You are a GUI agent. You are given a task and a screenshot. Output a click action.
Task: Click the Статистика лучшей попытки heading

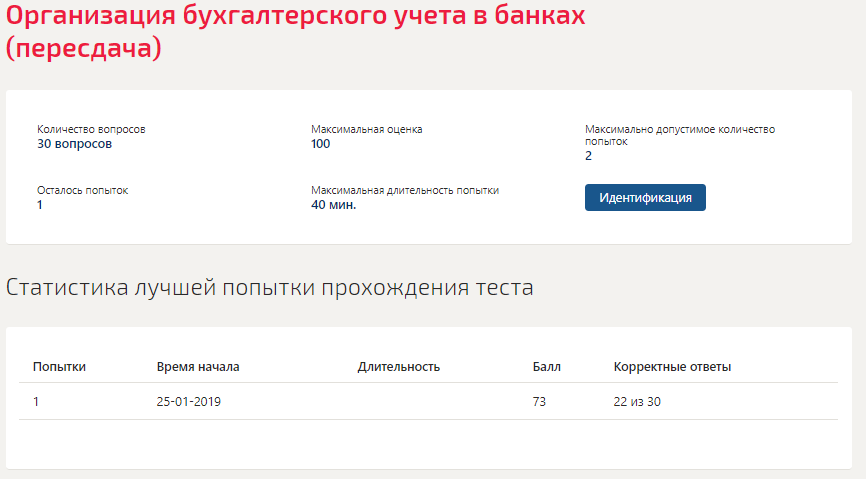coord(270,288)
